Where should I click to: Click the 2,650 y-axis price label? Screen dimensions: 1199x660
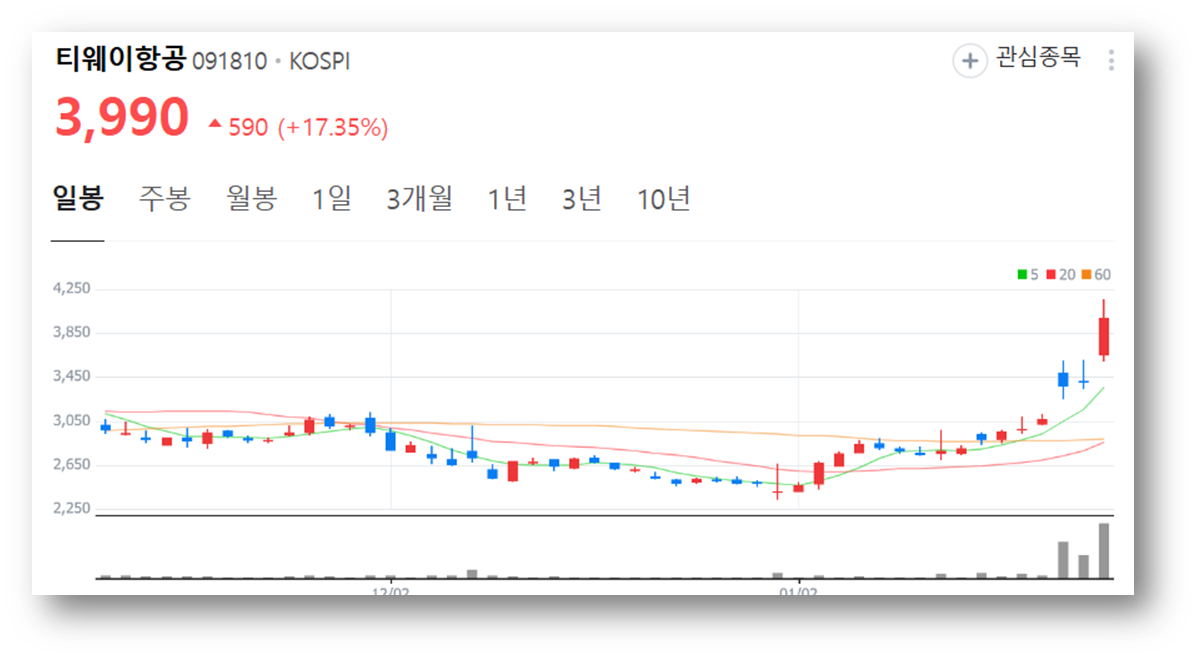tap(71, 464)
